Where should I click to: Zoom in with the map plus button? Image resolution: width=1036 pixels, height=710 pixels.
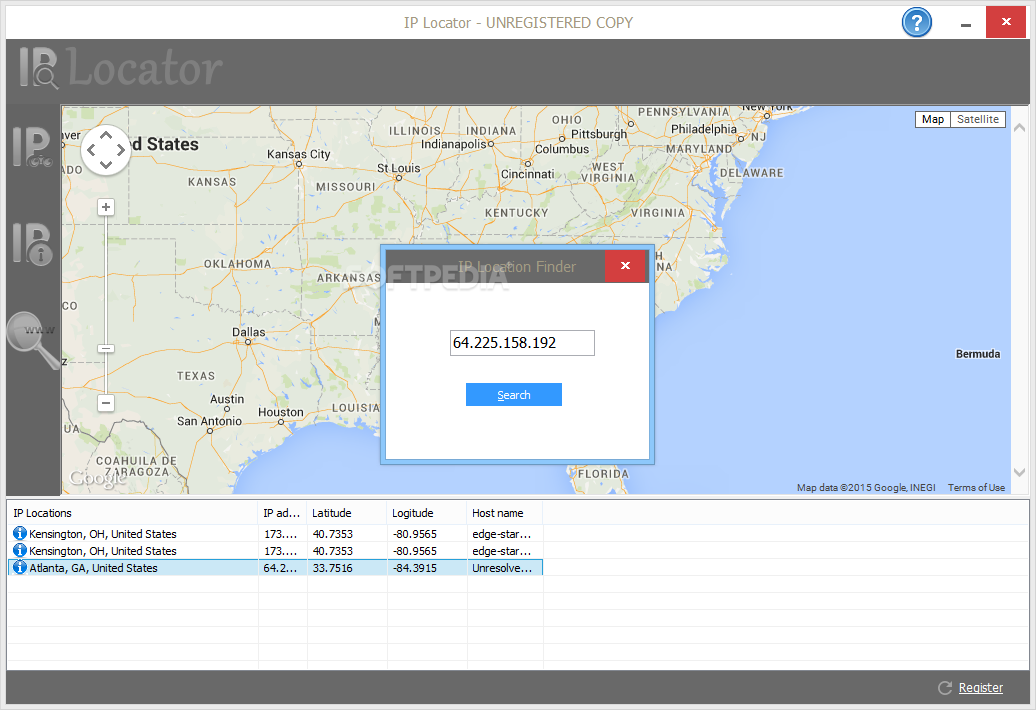tap(106, 207)
